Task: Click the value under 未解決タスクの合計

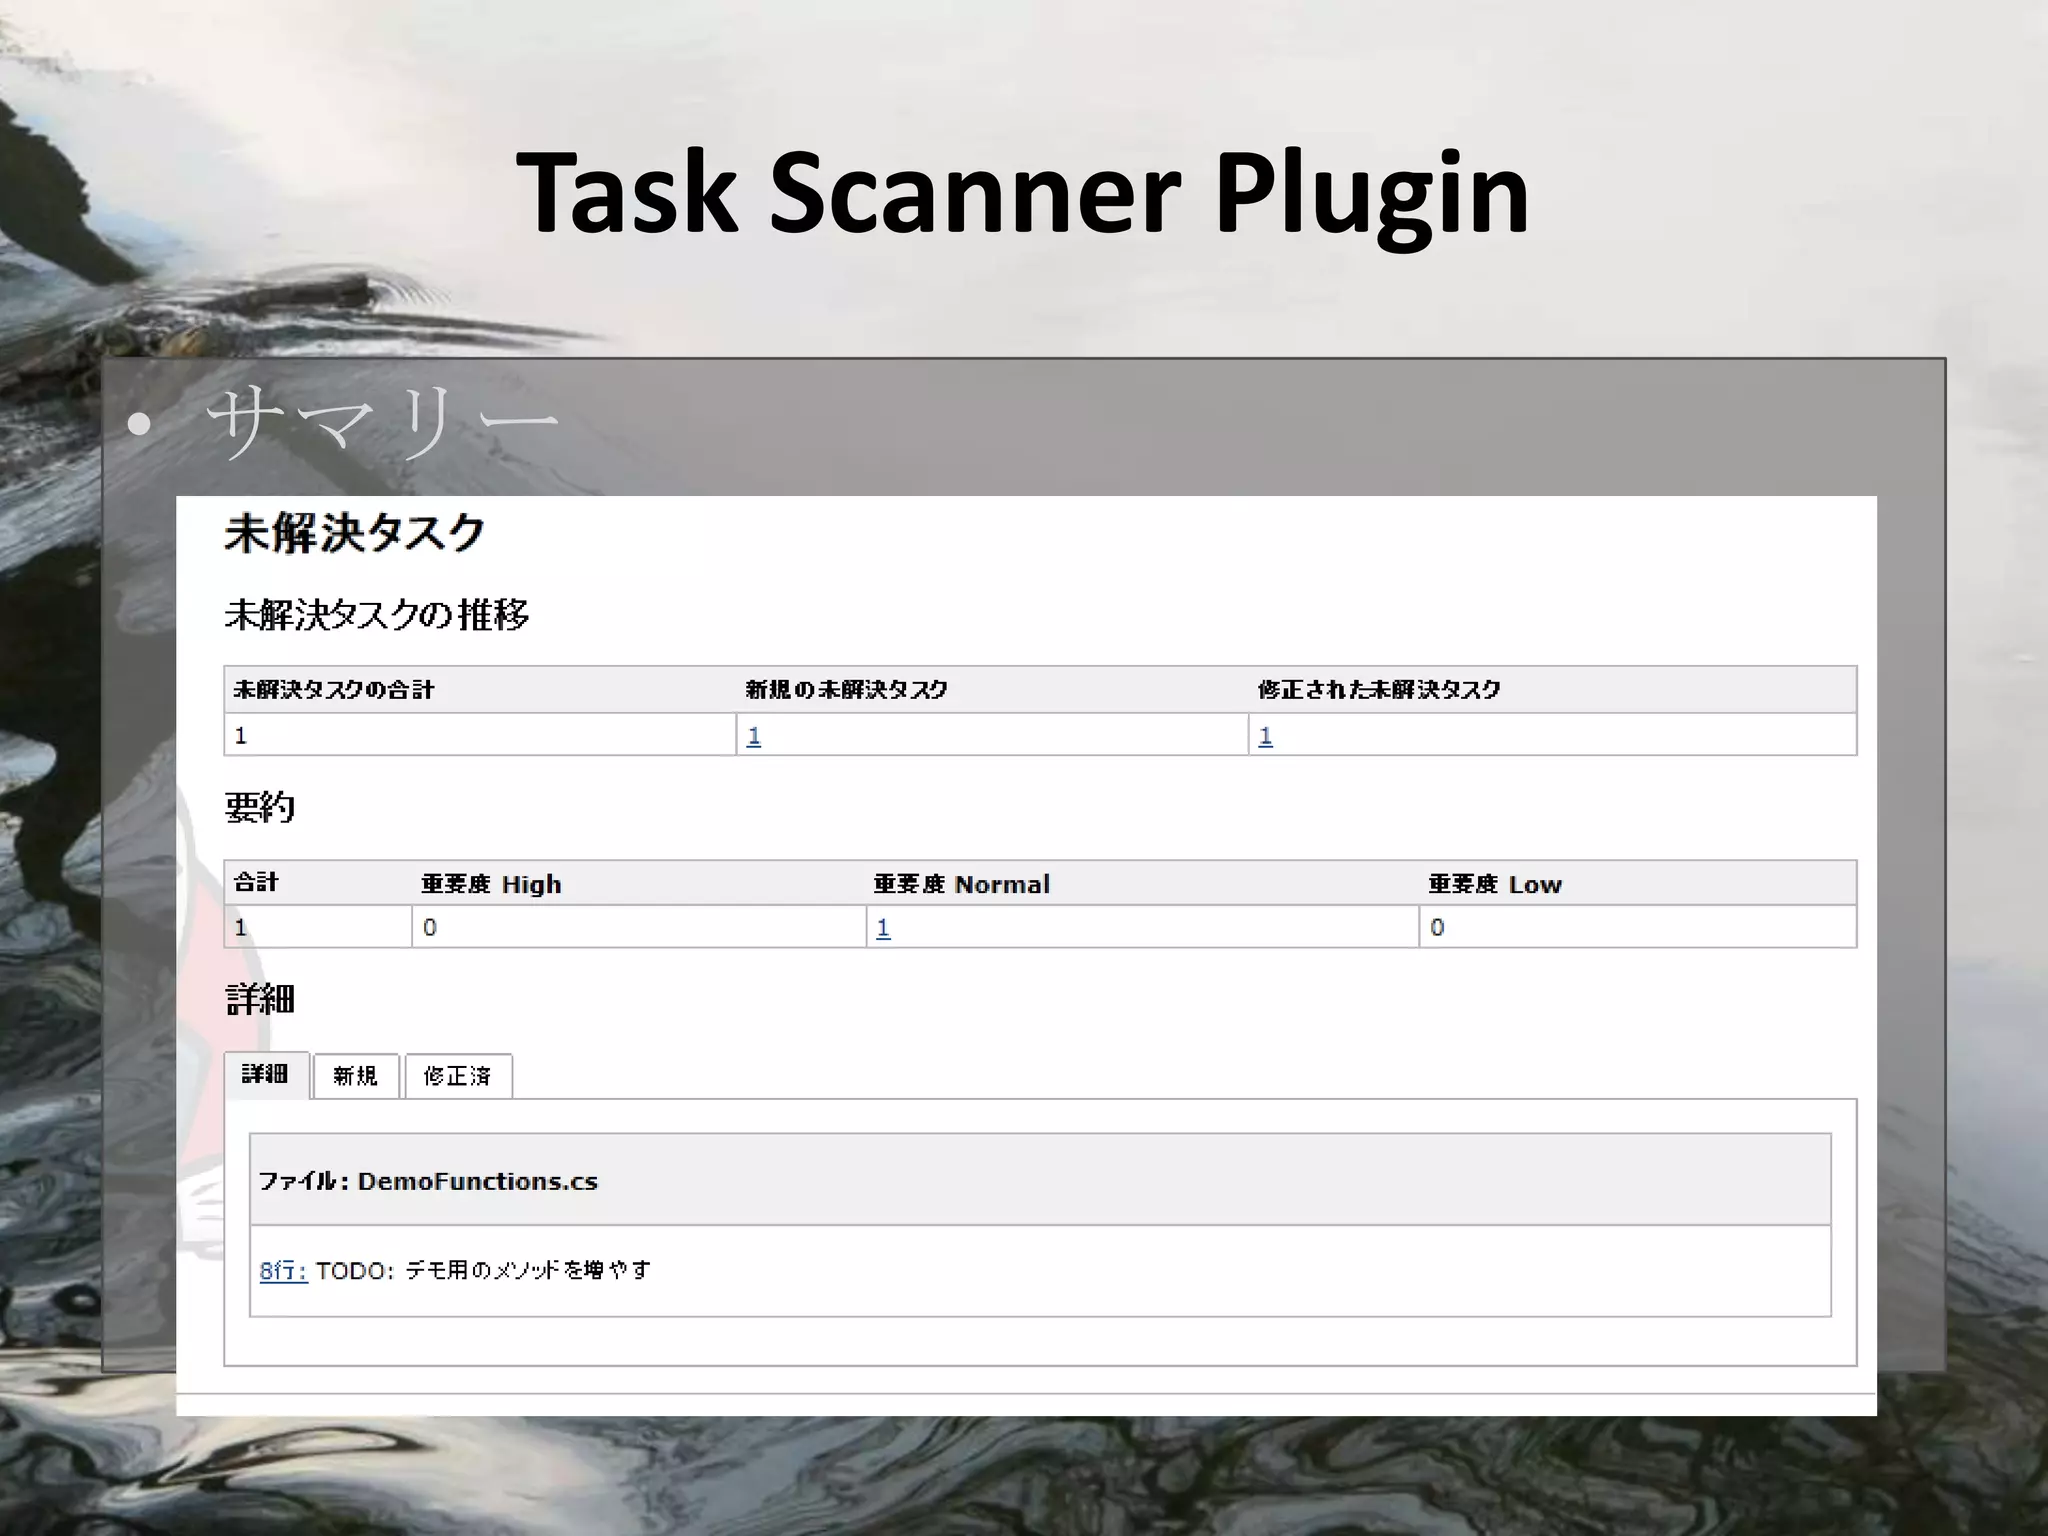Action: 241,736
